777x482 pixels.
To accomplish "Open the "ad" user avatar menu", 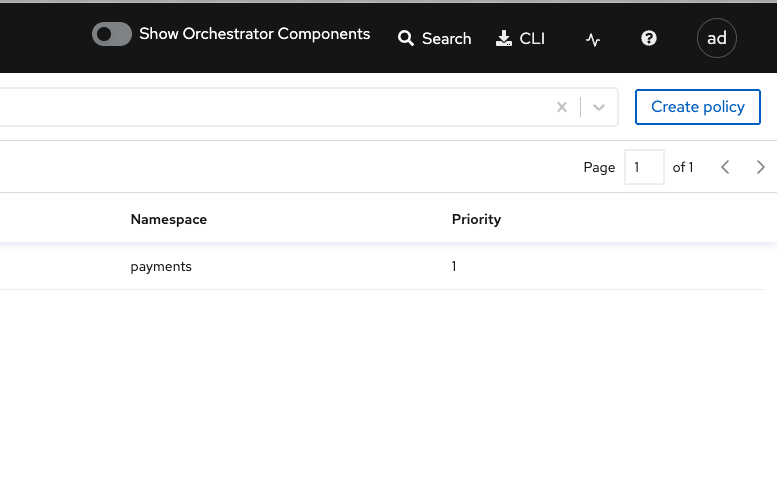I will click(x=717, y=38).
